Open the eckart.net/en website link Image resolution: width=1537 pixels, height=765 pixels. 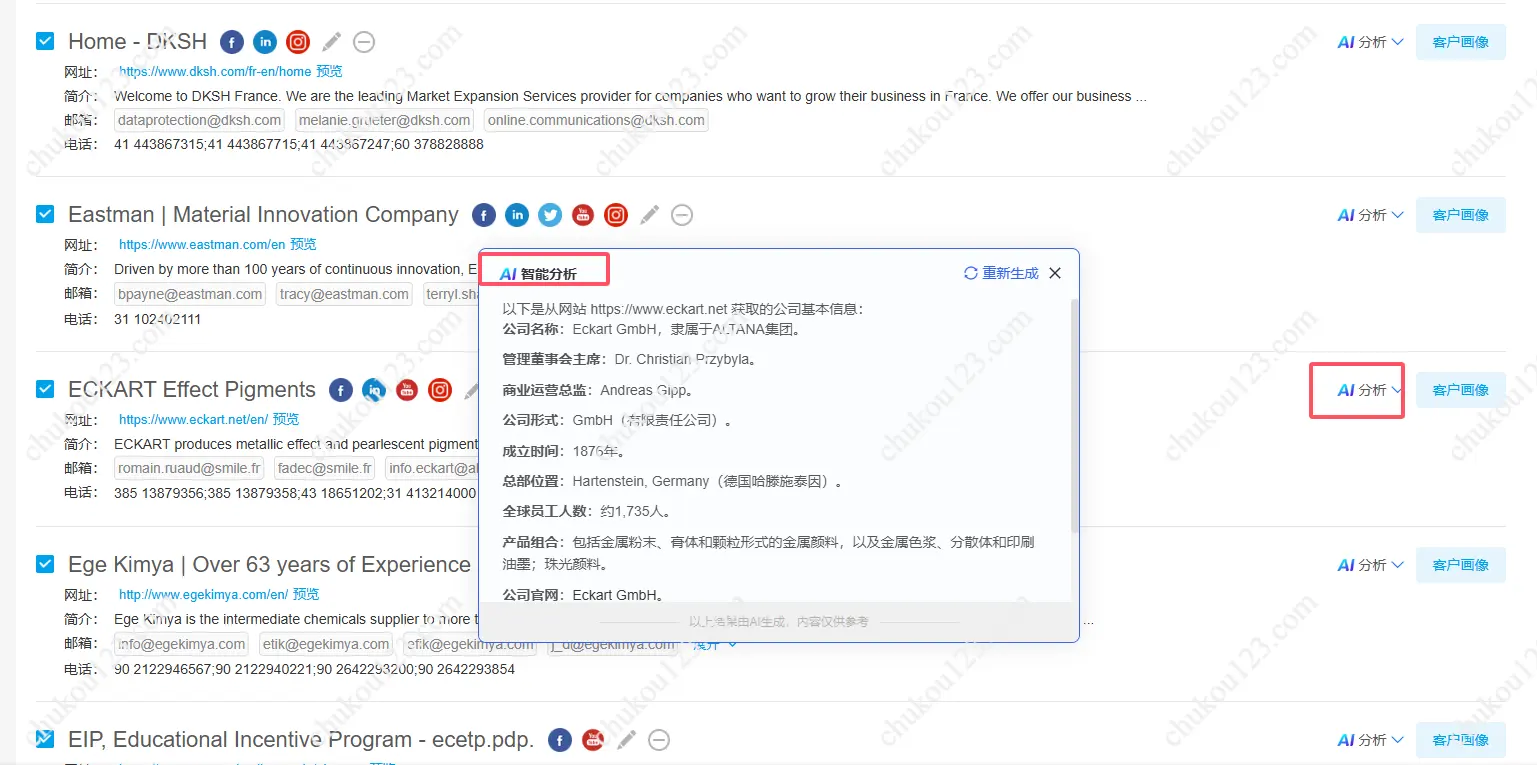(193, 420)
